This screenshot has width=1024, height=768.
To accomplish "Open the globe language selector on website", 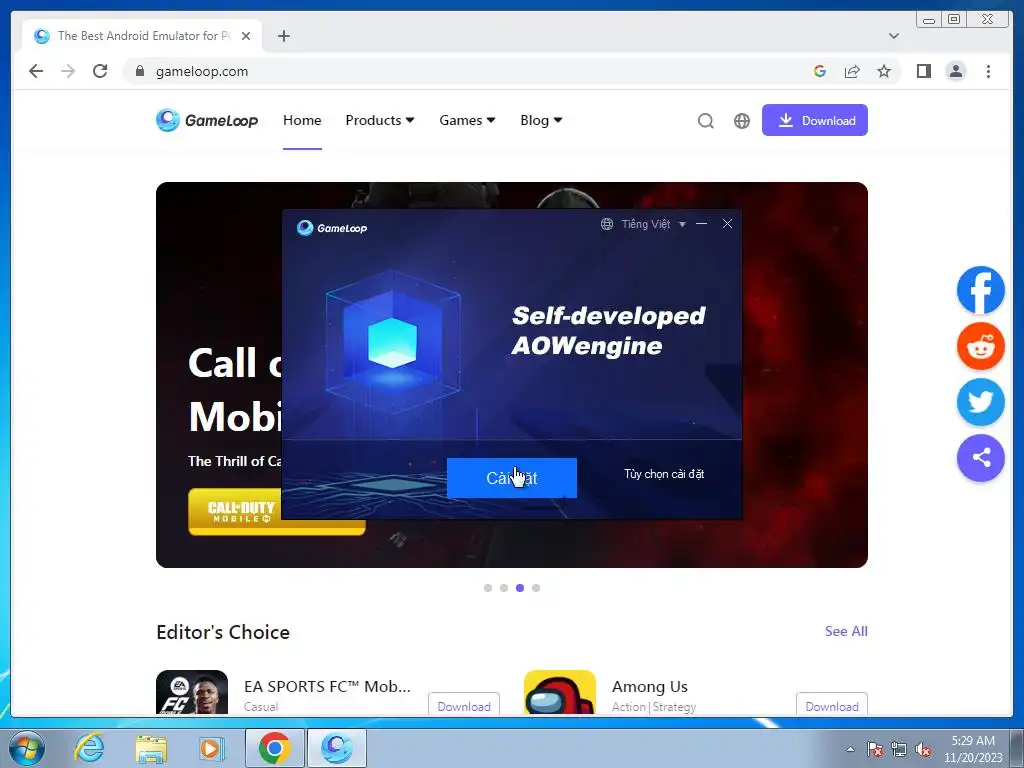I will (x=742, y=121).
